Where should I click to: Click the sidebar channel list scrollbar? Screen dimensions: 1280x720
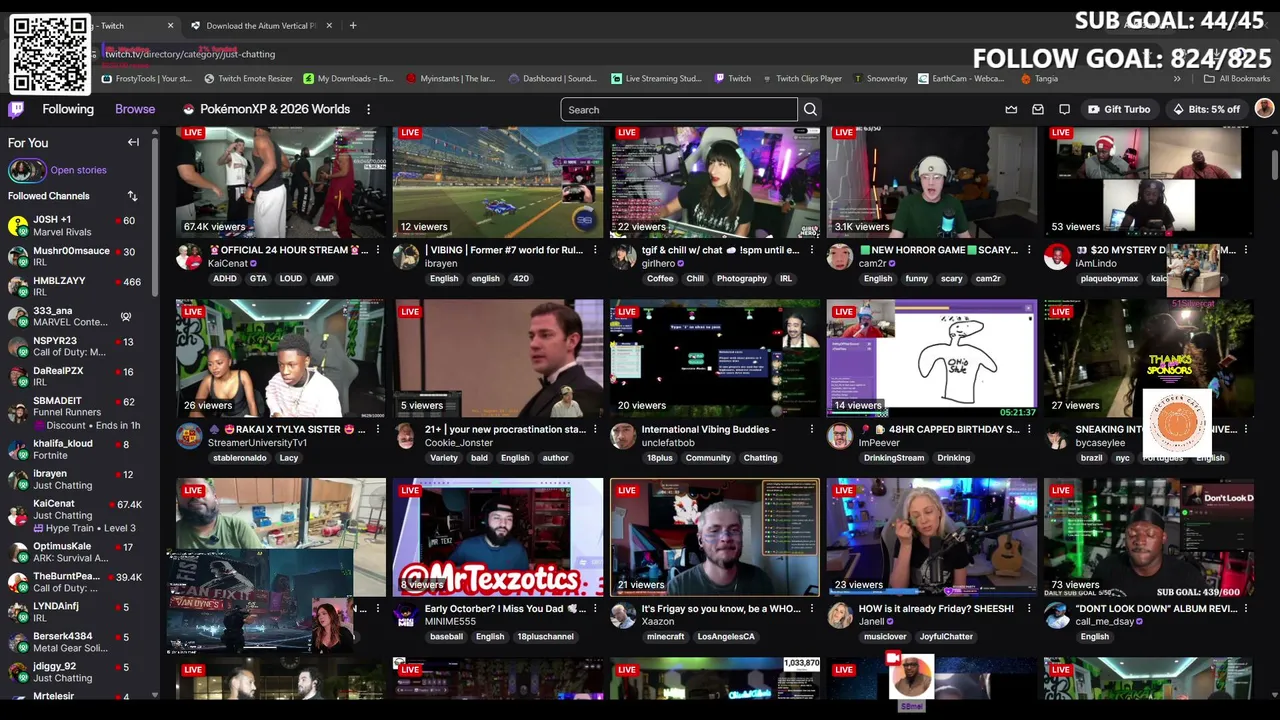point(155,215)
